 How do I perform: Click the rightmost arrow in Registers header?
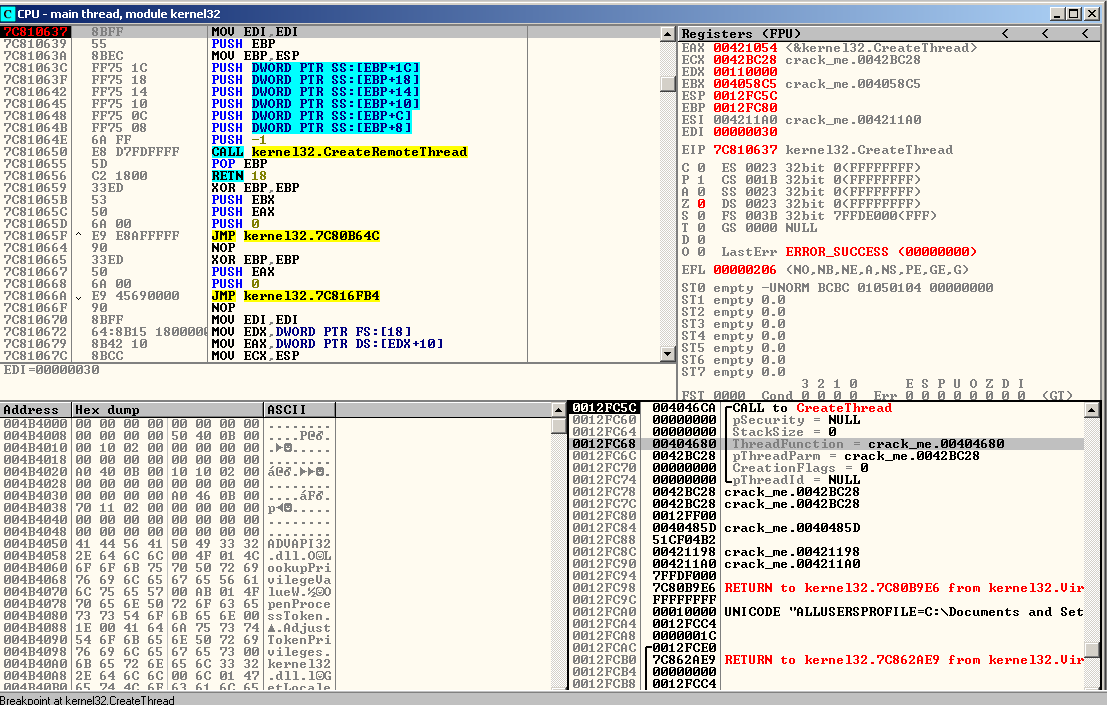(1085, 34)
